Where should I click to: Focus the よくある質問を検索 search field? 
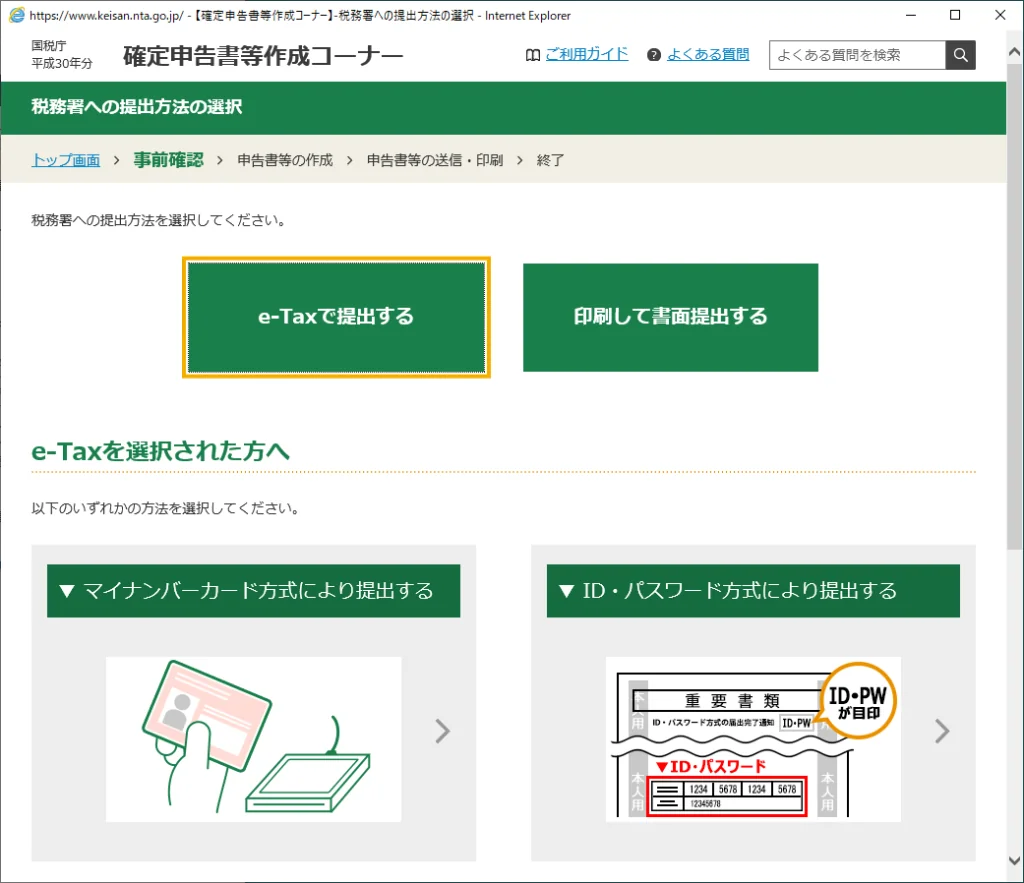857,55
